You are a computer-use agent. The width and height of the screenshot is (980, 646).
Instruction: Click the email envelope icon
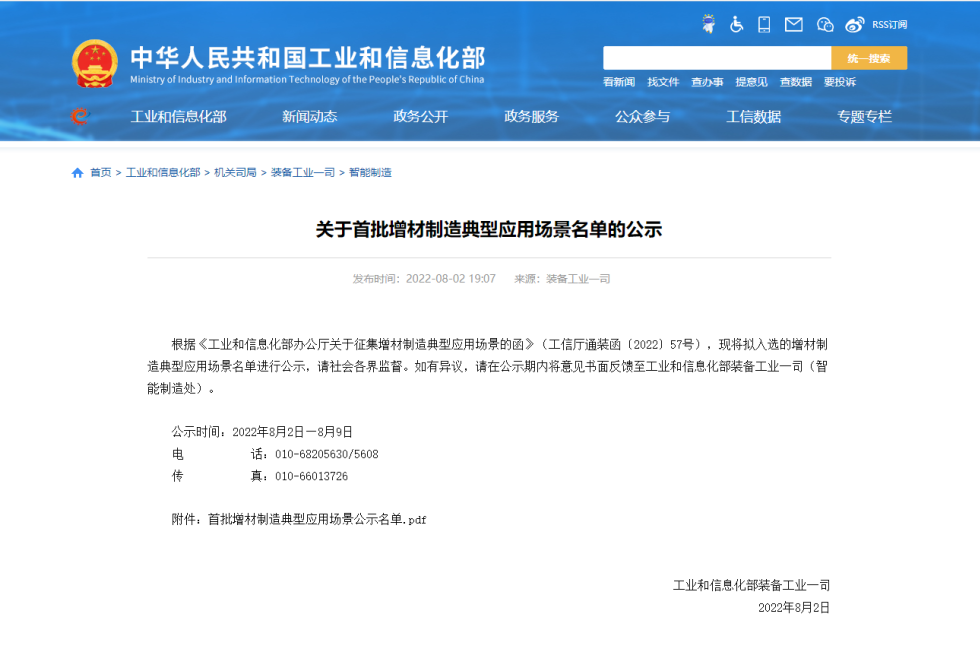click(794, 24)
